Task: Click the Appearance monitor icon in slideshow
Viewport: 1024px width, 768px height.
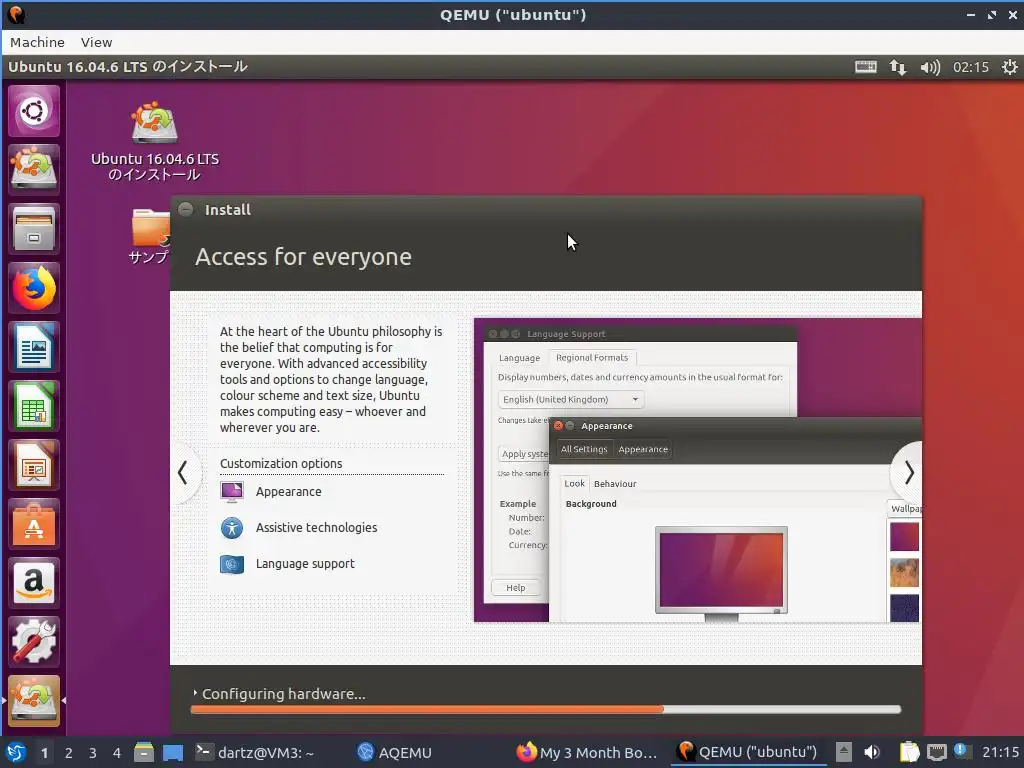Action: point(232,492)
